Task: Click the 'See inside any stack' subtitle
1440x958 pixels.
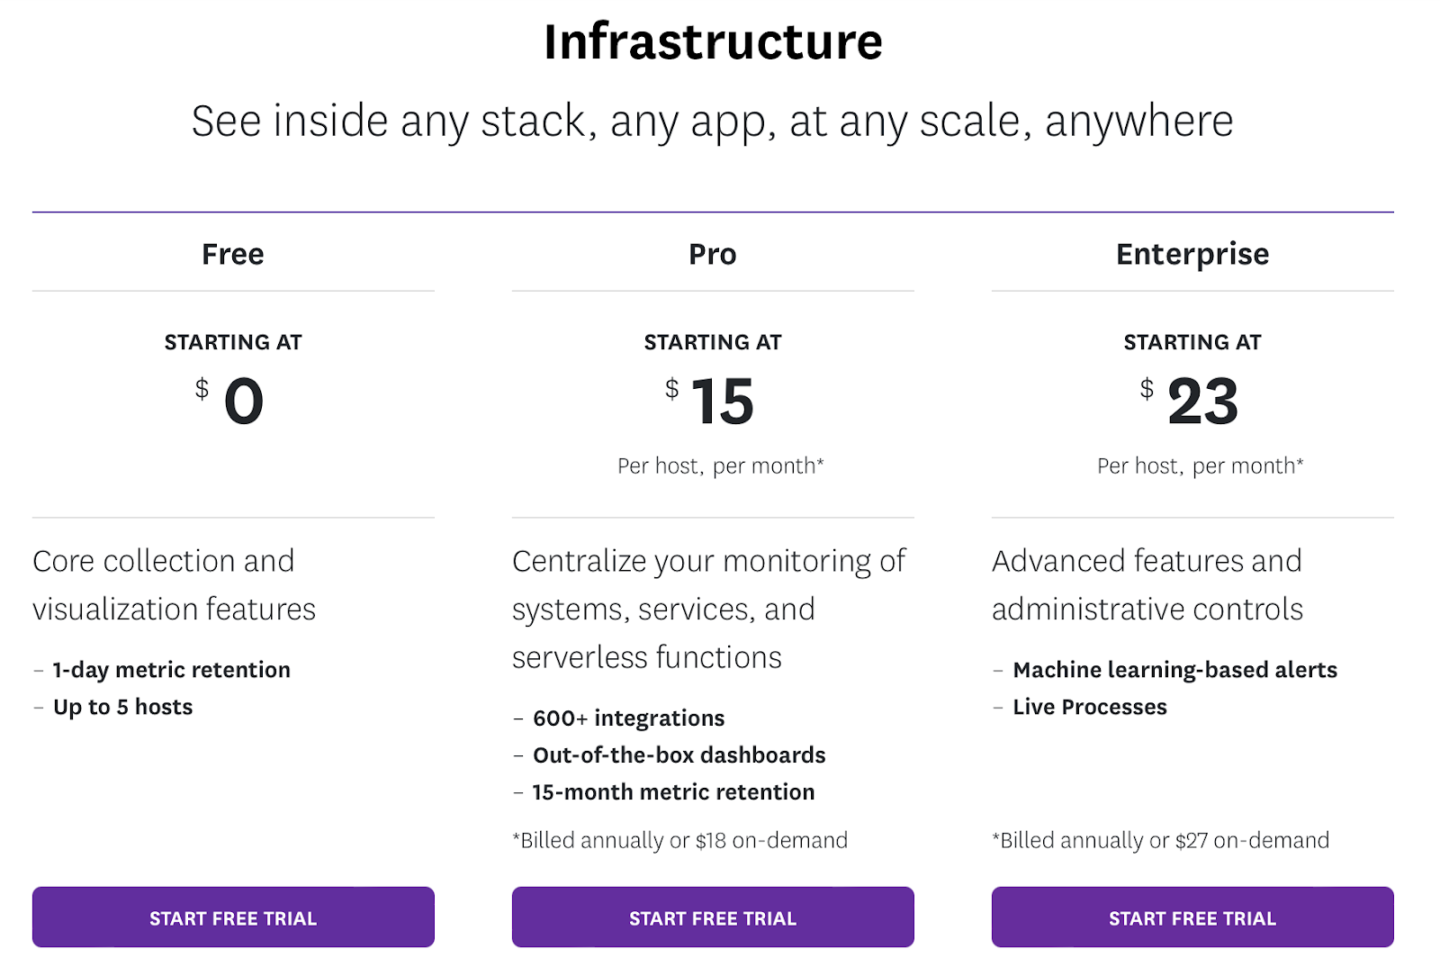Action: point(712,120)
